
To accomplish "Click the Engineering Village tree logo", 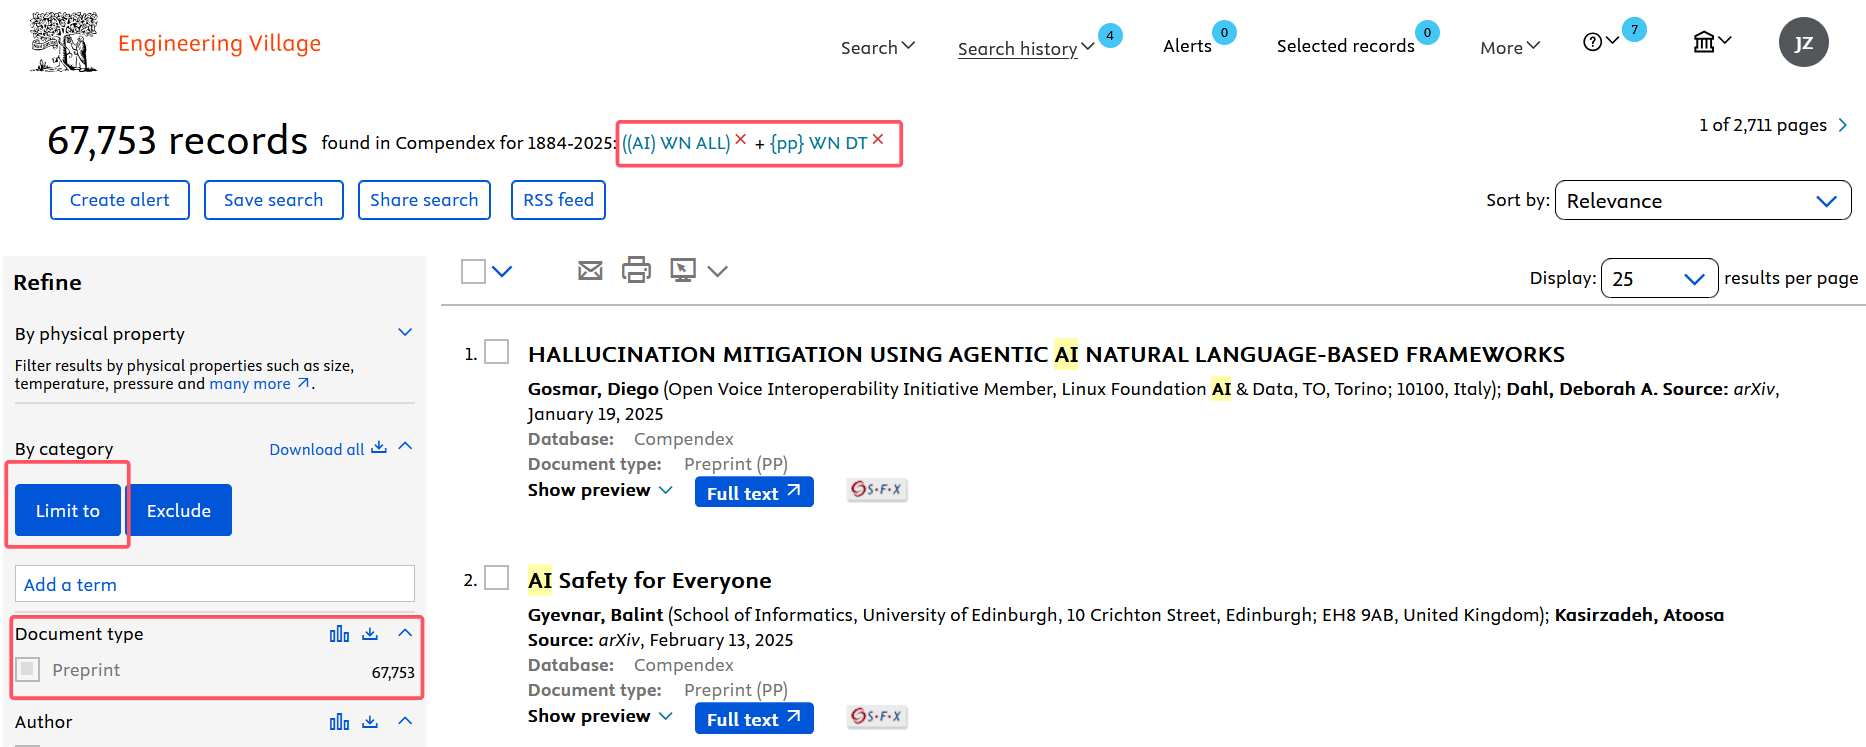I will pyautogui.click(x=64, y=42).
